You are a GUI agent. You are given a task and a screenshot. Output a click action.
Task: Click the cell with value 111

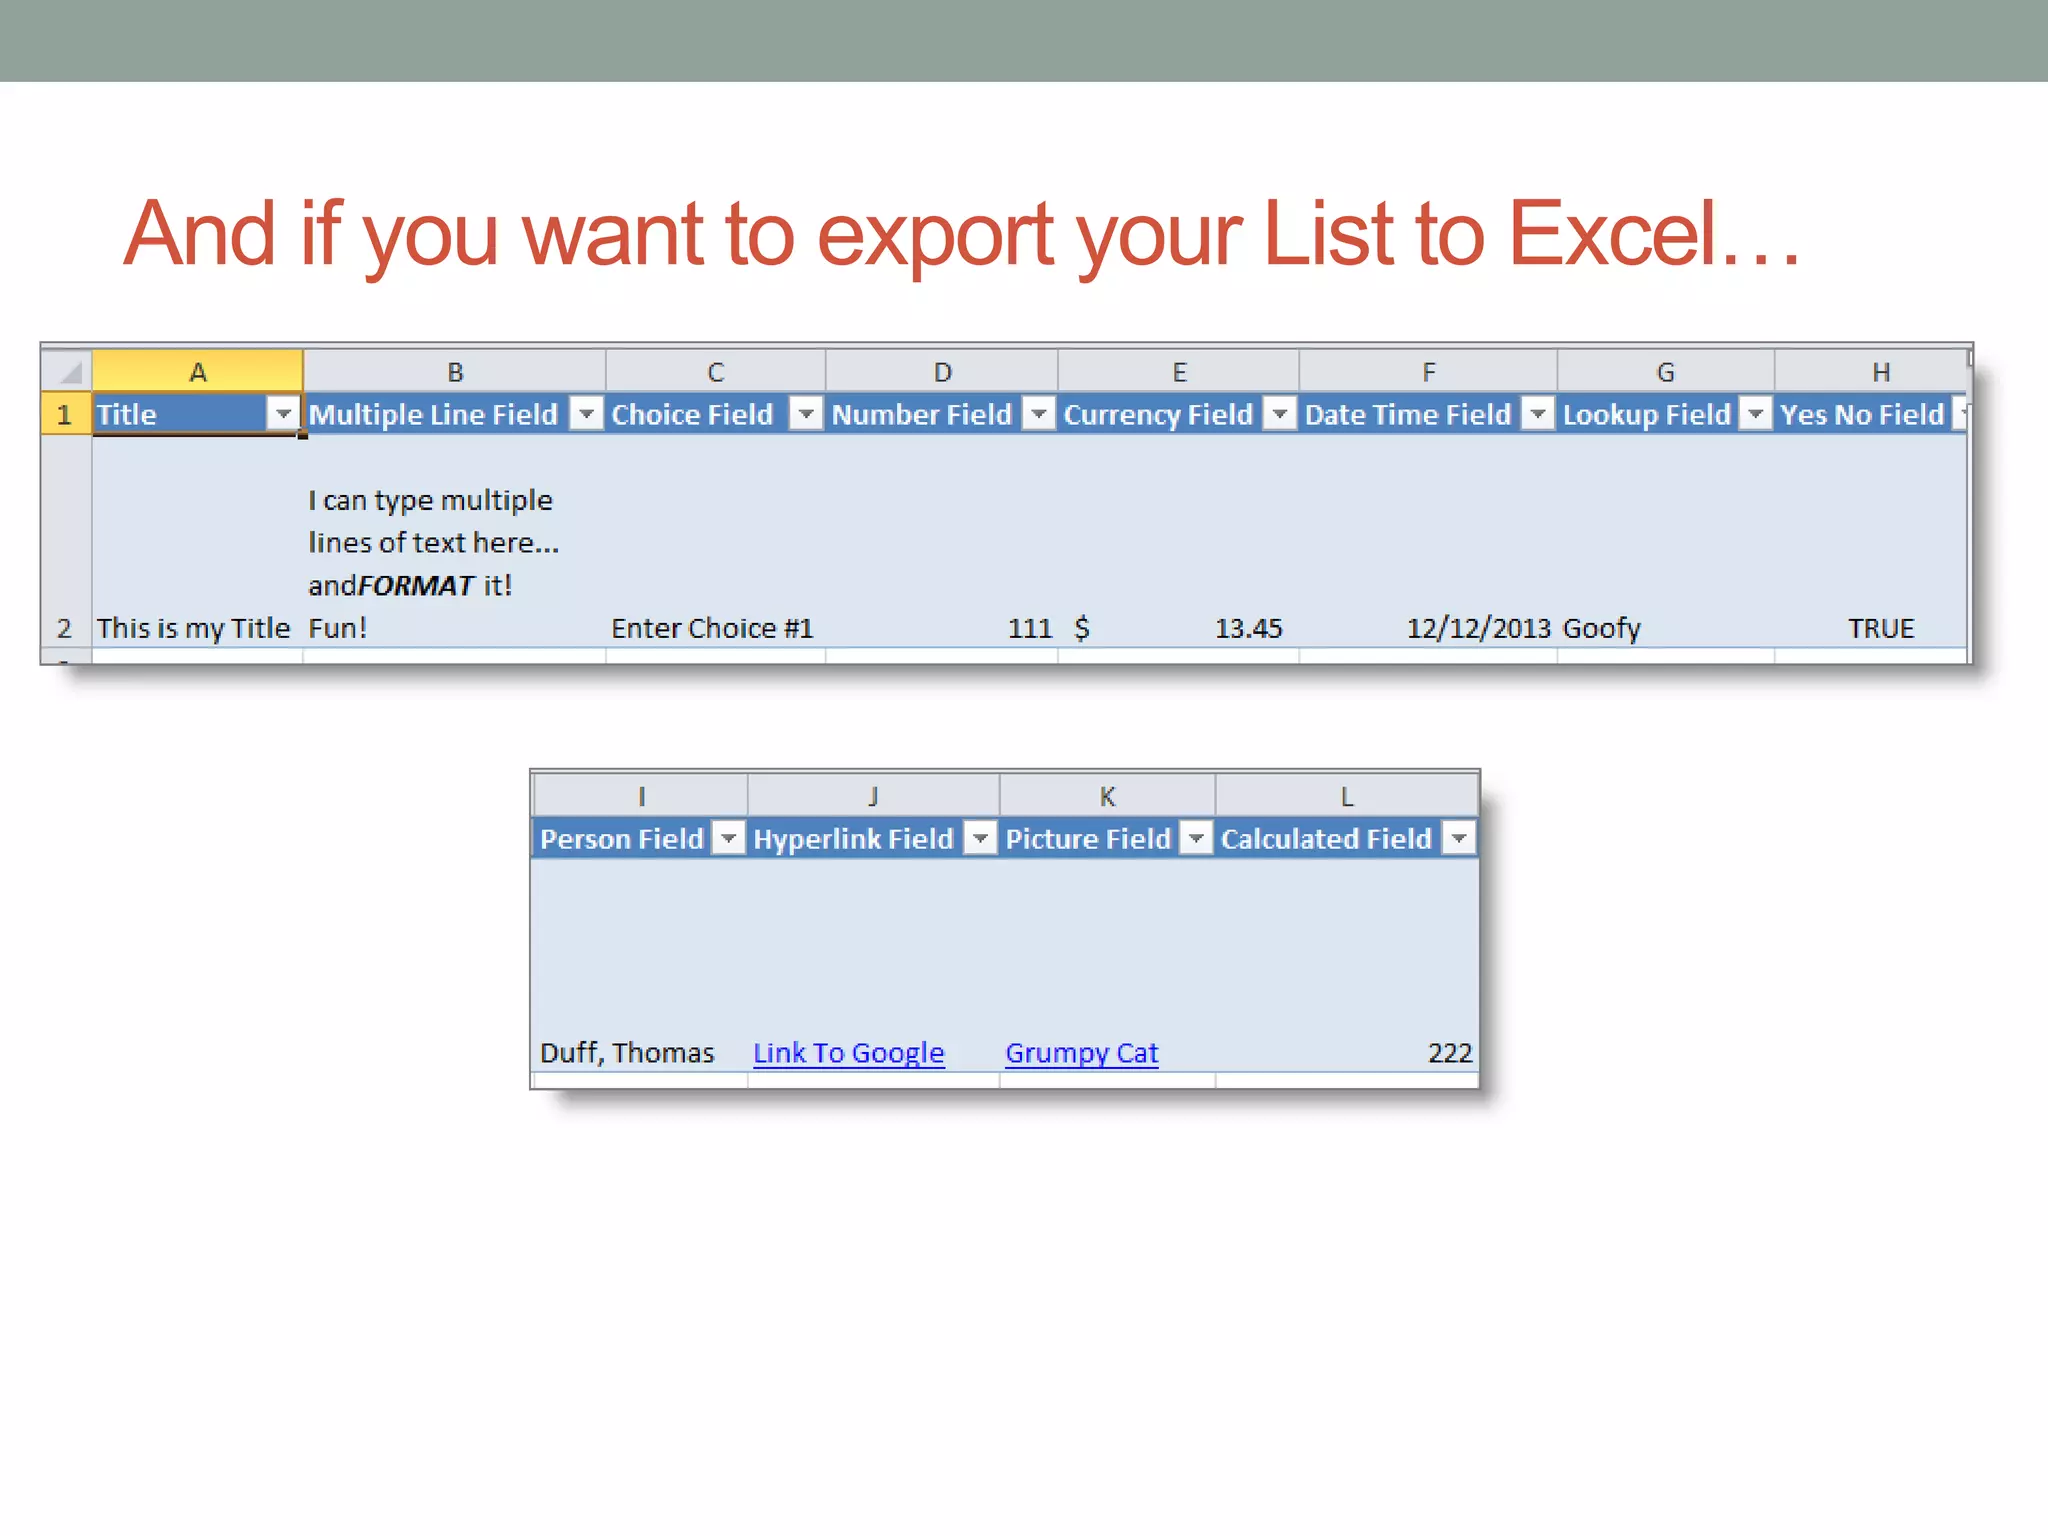pos(942,541)
